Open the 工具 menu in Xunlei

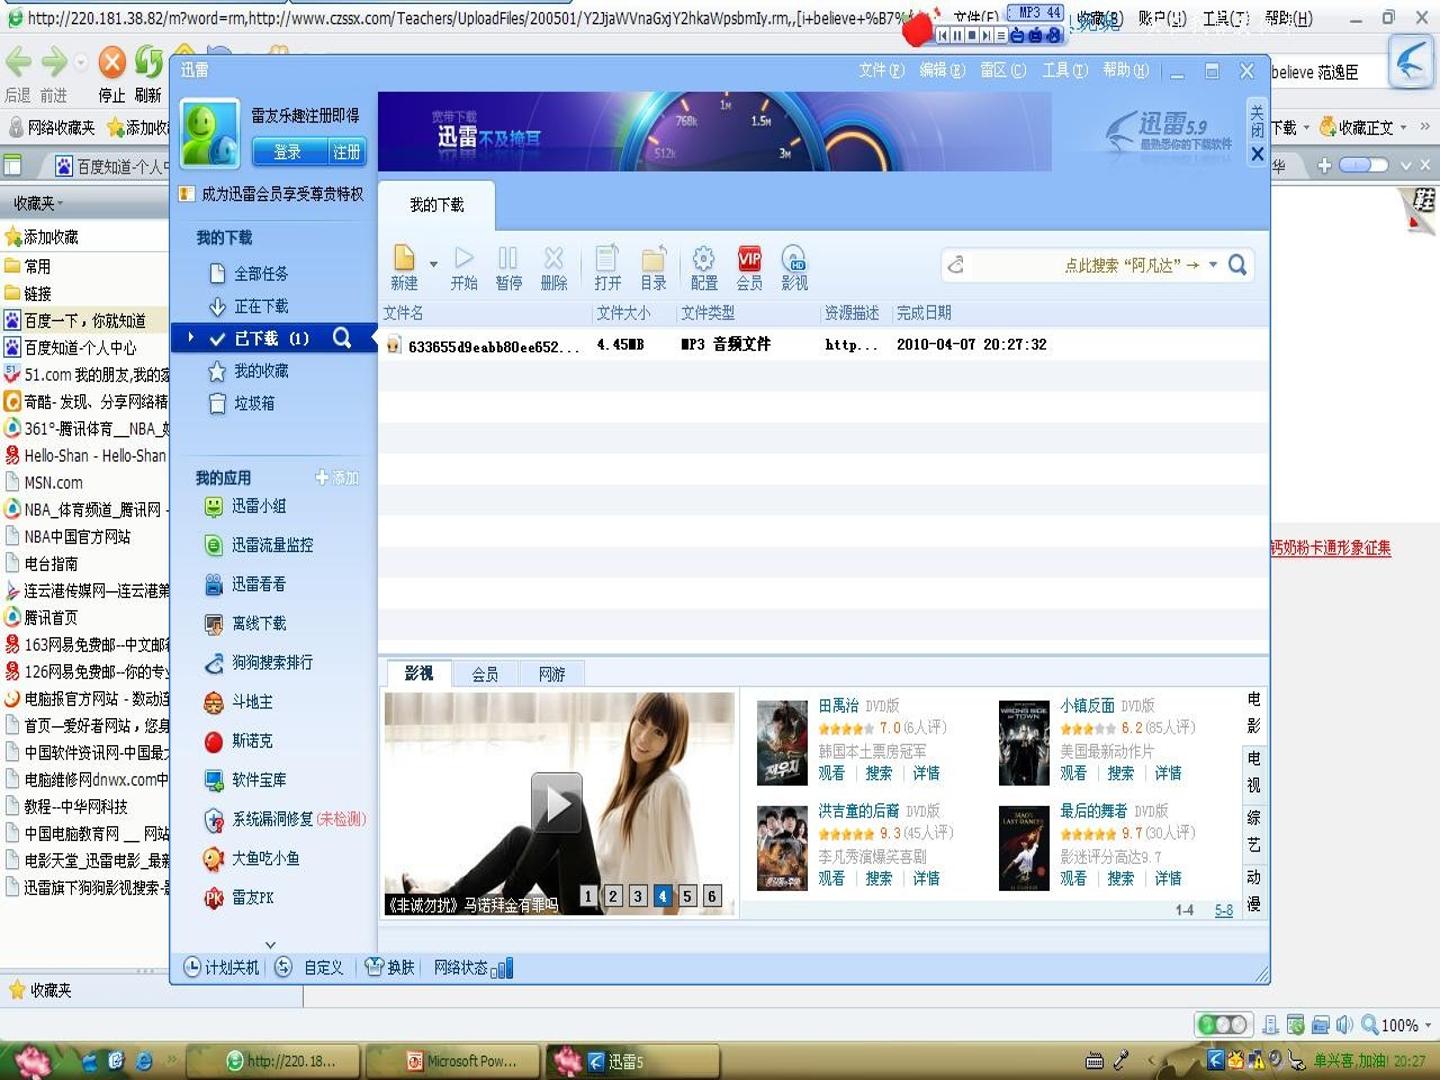coord(1064,70)
